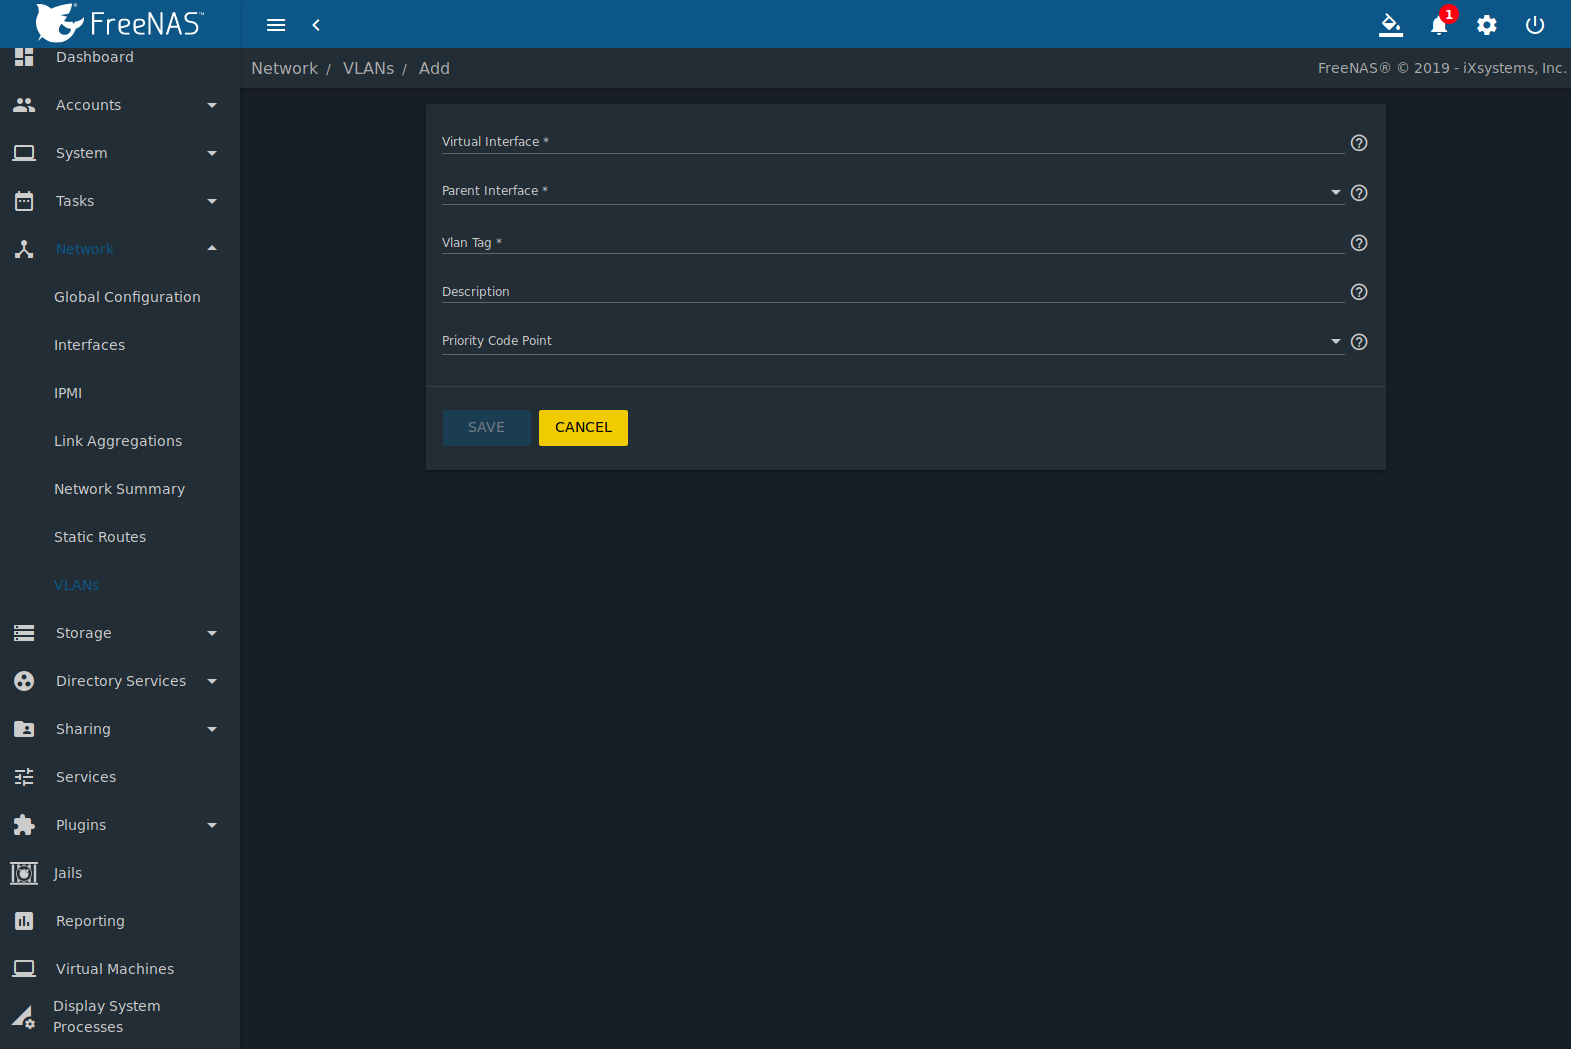Click the Plugins puzzle icon
The image size is (1571, 1049).
(24, 825)
